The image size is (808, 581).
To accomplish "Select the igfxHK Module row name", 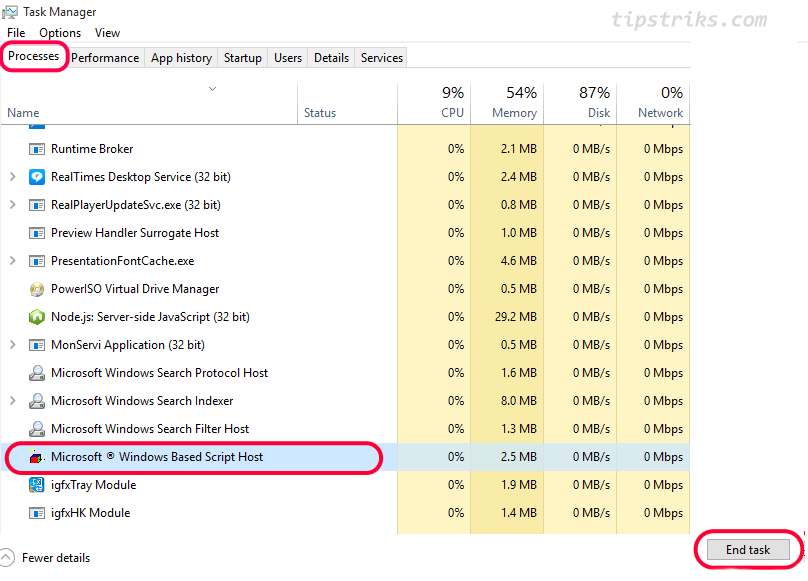I will (90, 513).
